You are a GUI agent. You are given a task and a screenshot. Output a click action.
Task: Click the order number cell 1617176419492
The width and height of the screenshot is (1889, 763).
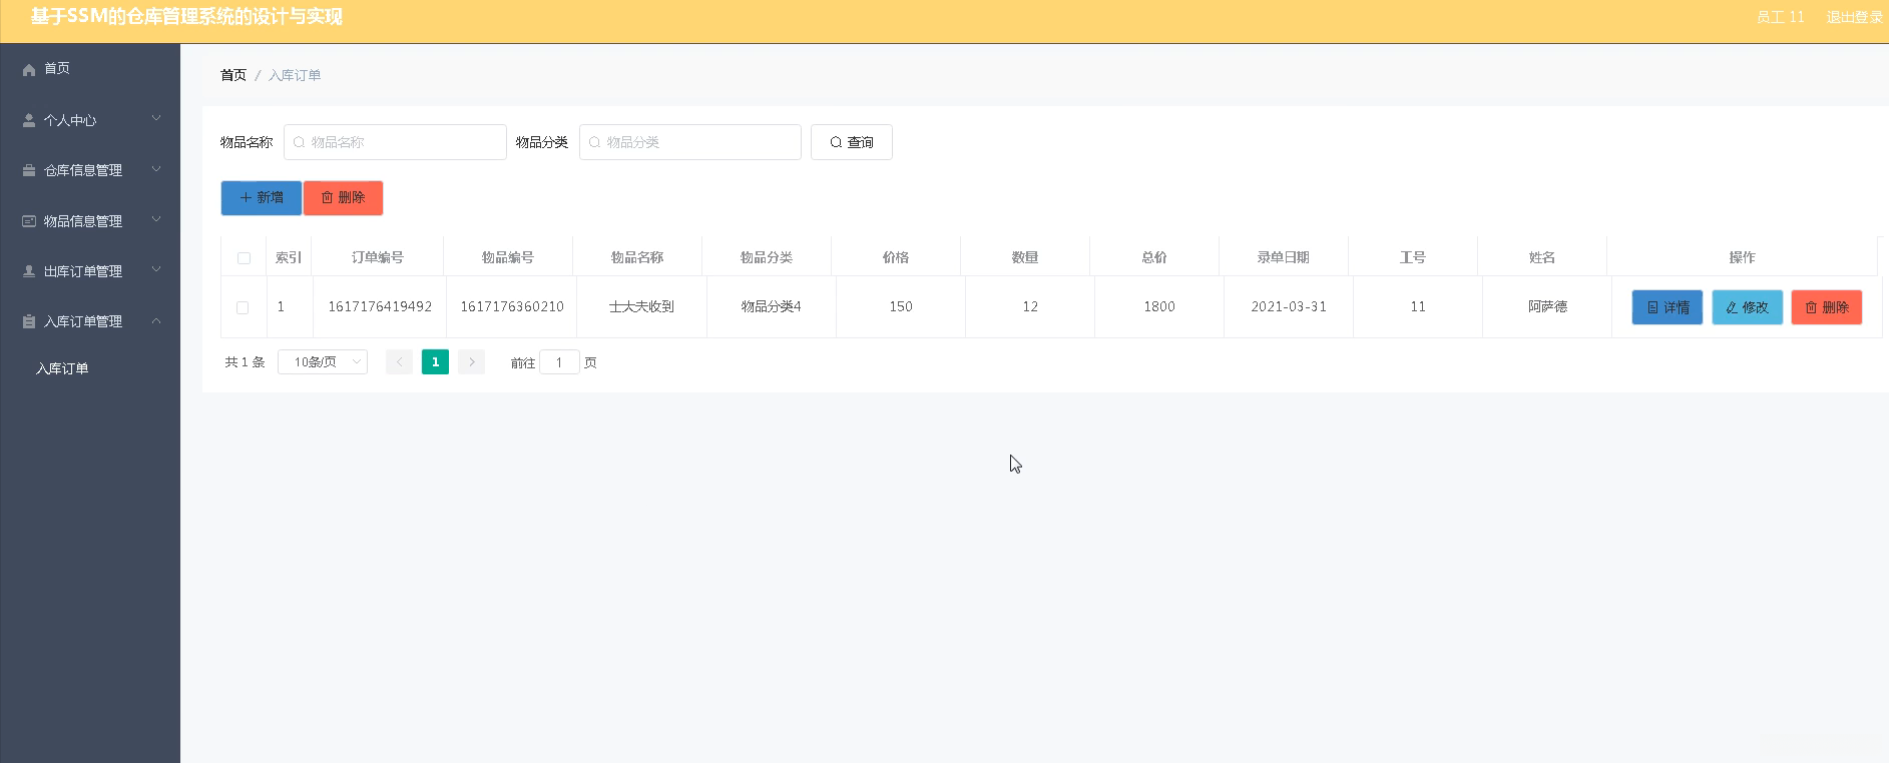(x=380, y=307)
